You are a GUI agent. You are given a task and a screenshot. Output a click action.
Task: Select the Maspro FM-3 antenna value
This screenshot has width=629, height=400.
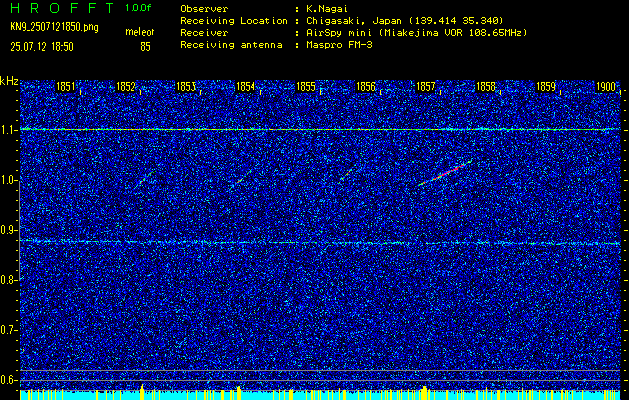pos(339,45)
